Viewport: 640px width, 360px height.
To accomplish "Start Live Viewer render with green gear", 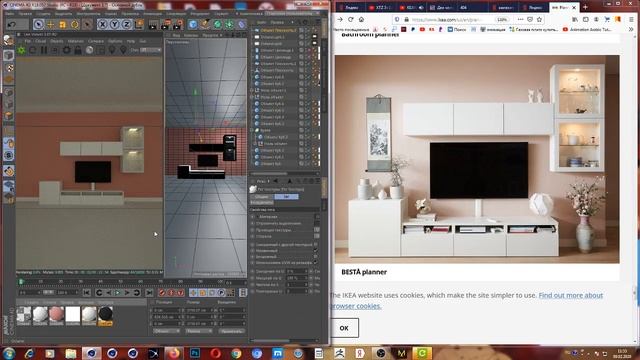I will [x=21, y=50].
